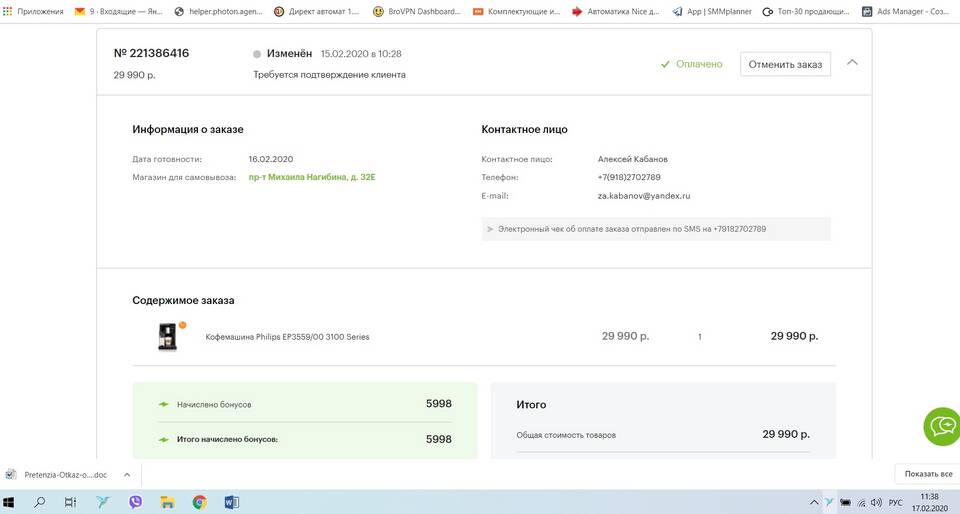The image size is (960, 514).
Task: Open the battery status tray icon
Action: pos(846,502)
